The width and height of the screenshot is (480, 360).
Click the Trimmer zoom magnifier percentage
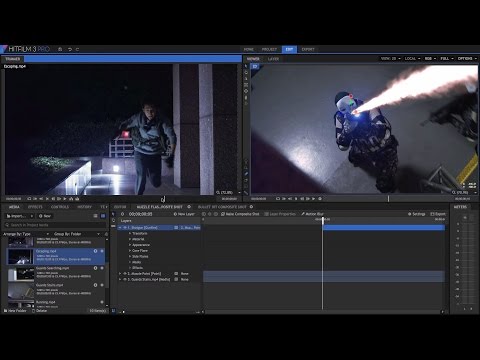coord(224,193)
